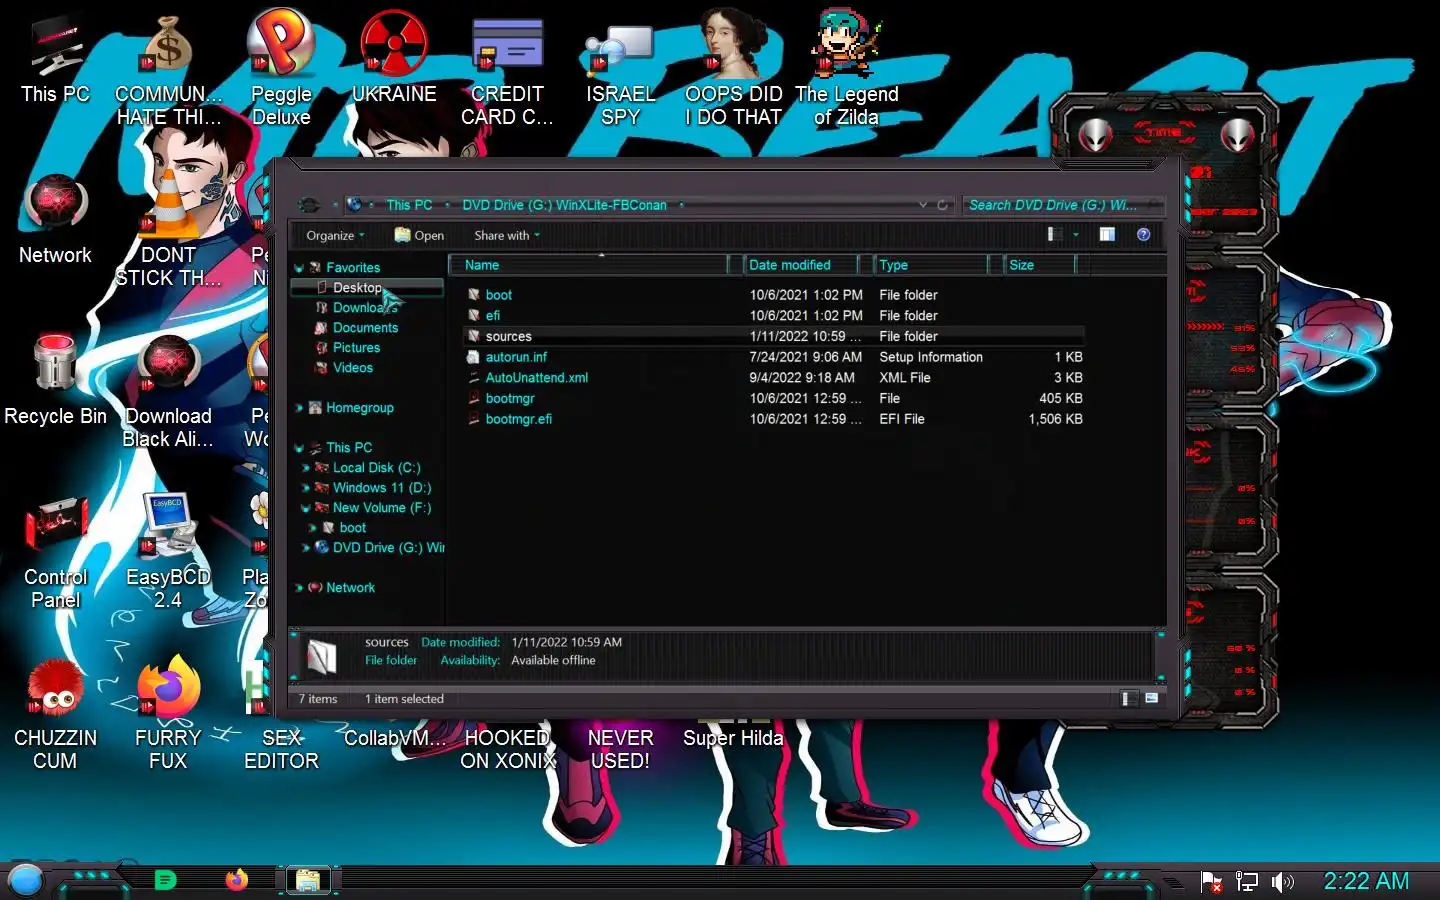Click the This PC breadcrumb in the address bar
The width and height of the screenshot is (1440, 900).
[x=409, y=205]
